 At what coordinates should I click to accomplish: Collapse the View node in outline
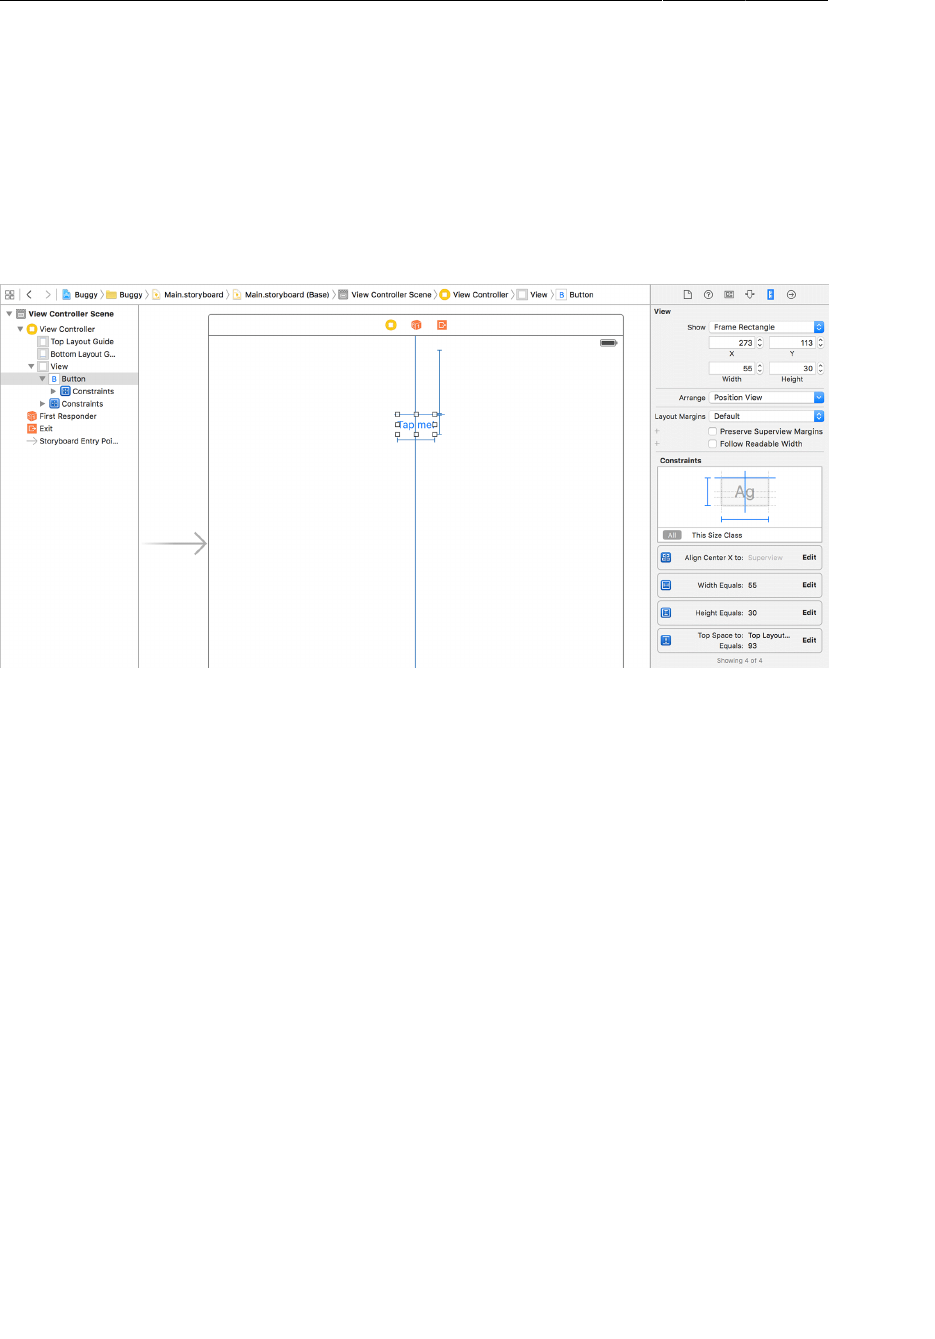[x=31, y=367]
